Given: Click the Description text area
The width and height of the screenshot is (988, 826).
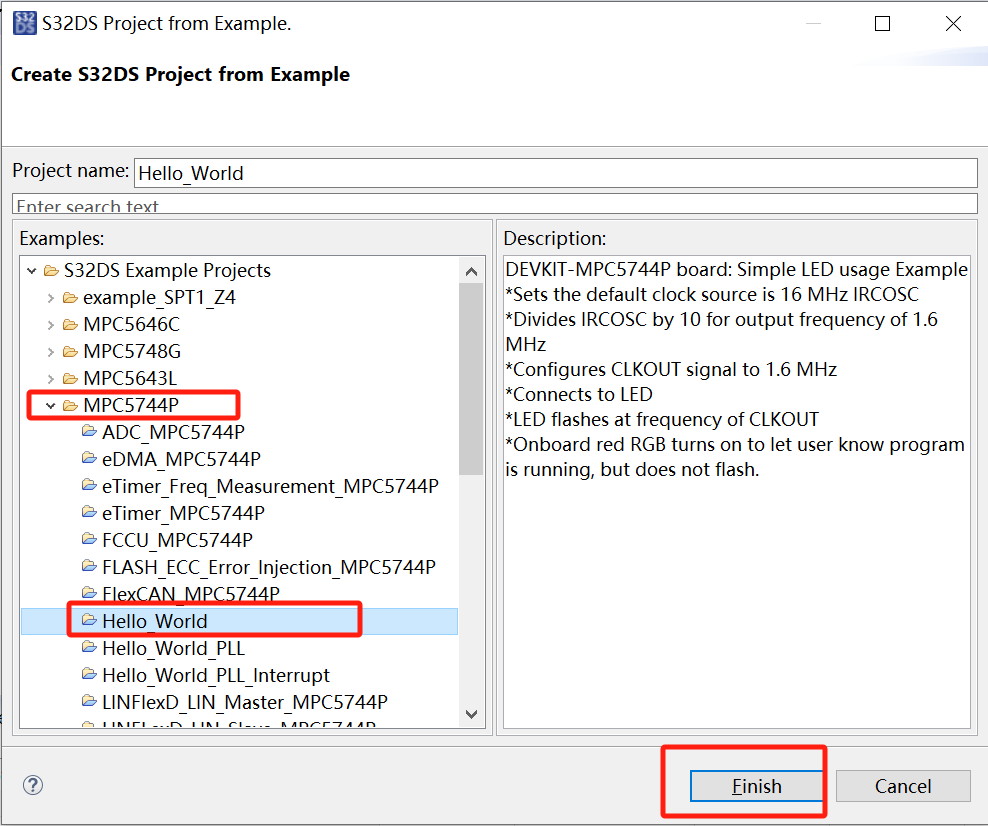Looking at the screenshot, I should 737,491.
